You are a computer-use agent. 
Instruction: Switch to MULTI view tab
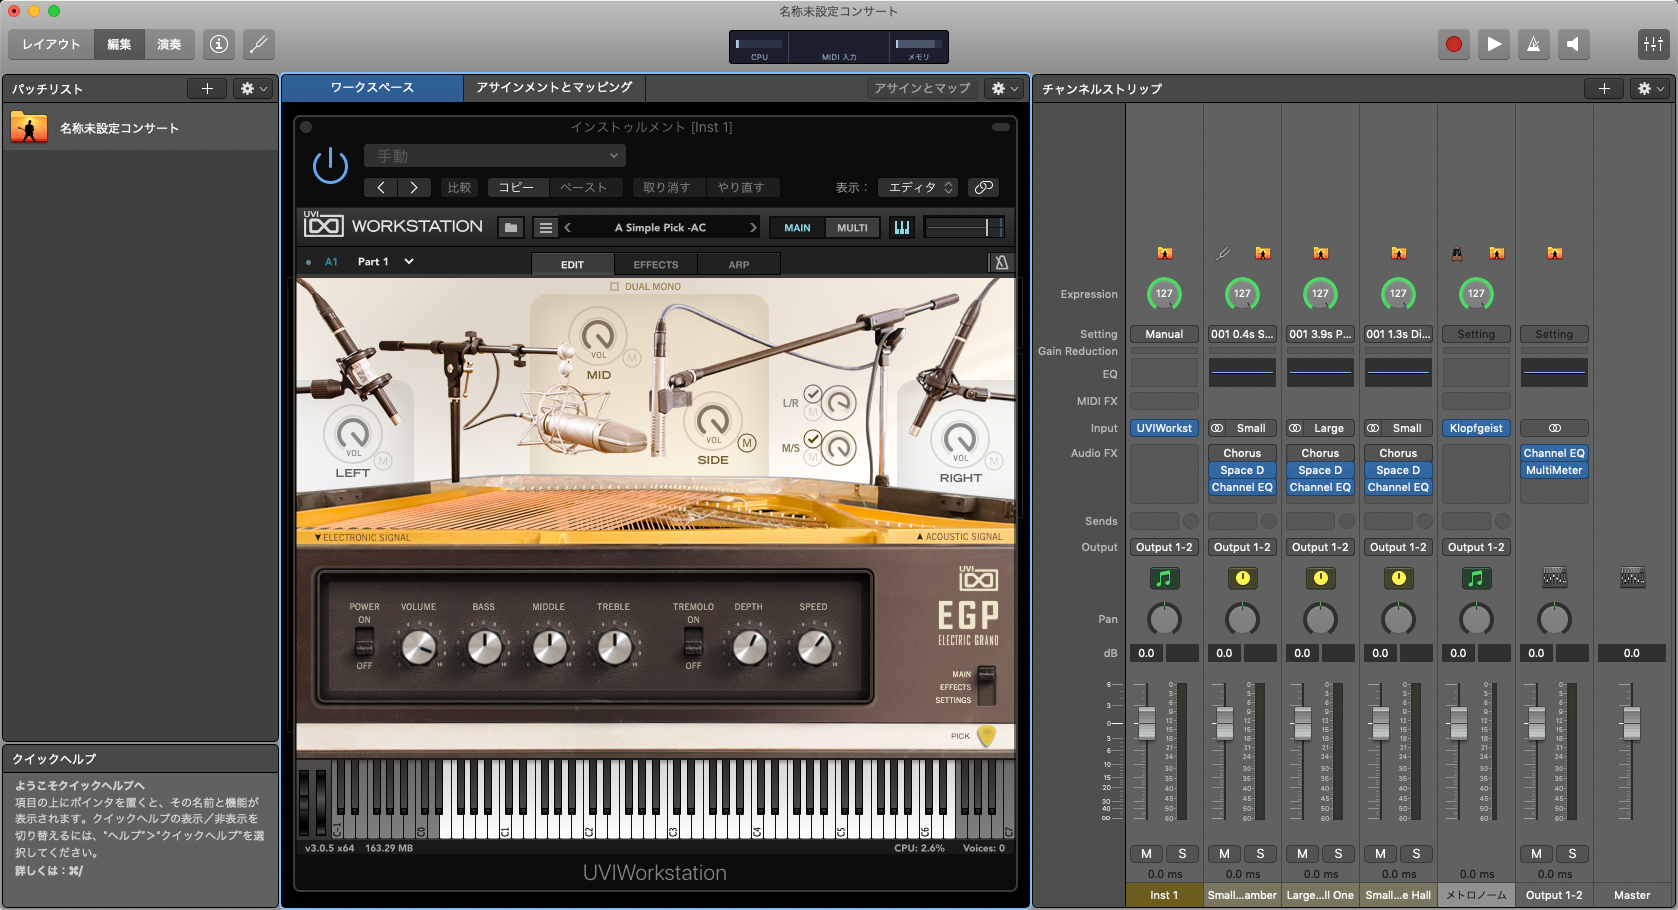(852, 228)
